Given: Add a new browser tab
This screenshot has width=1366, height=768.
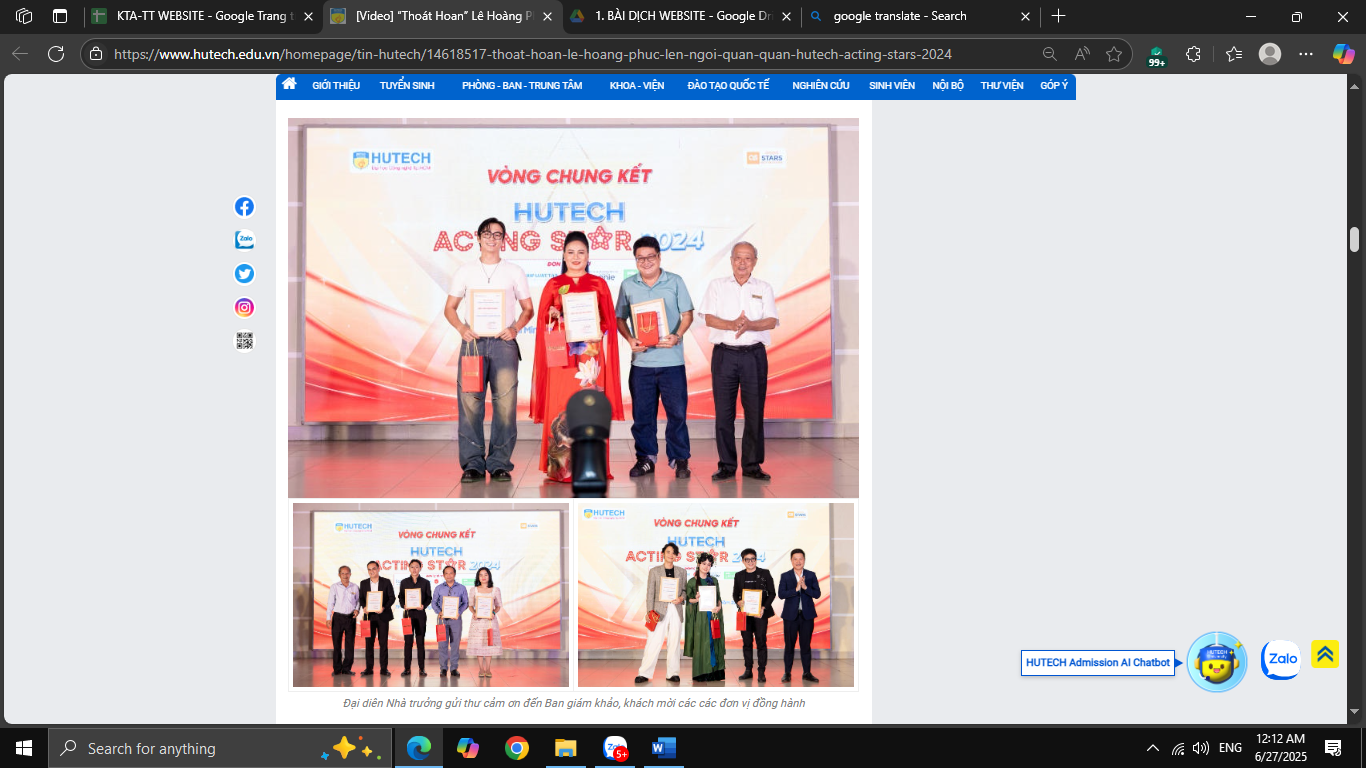Looking at the screenshot, I should [x=1058, y=16].
